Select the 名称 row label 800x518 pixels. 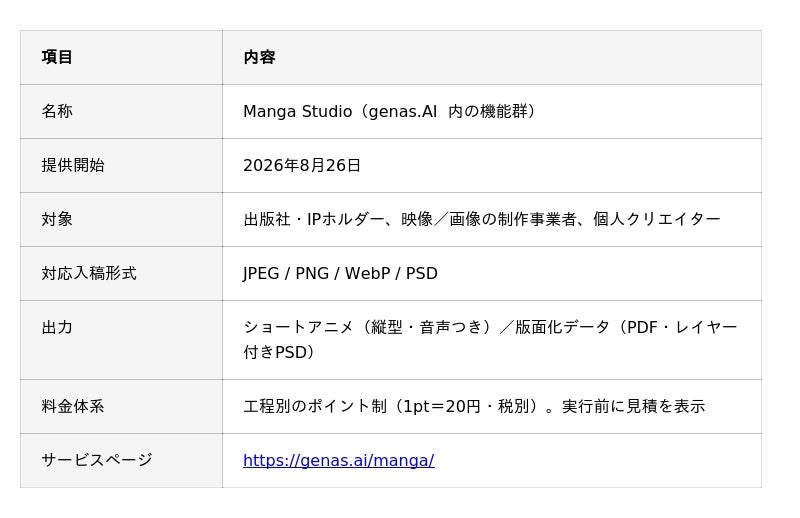[x=57, y=111]
